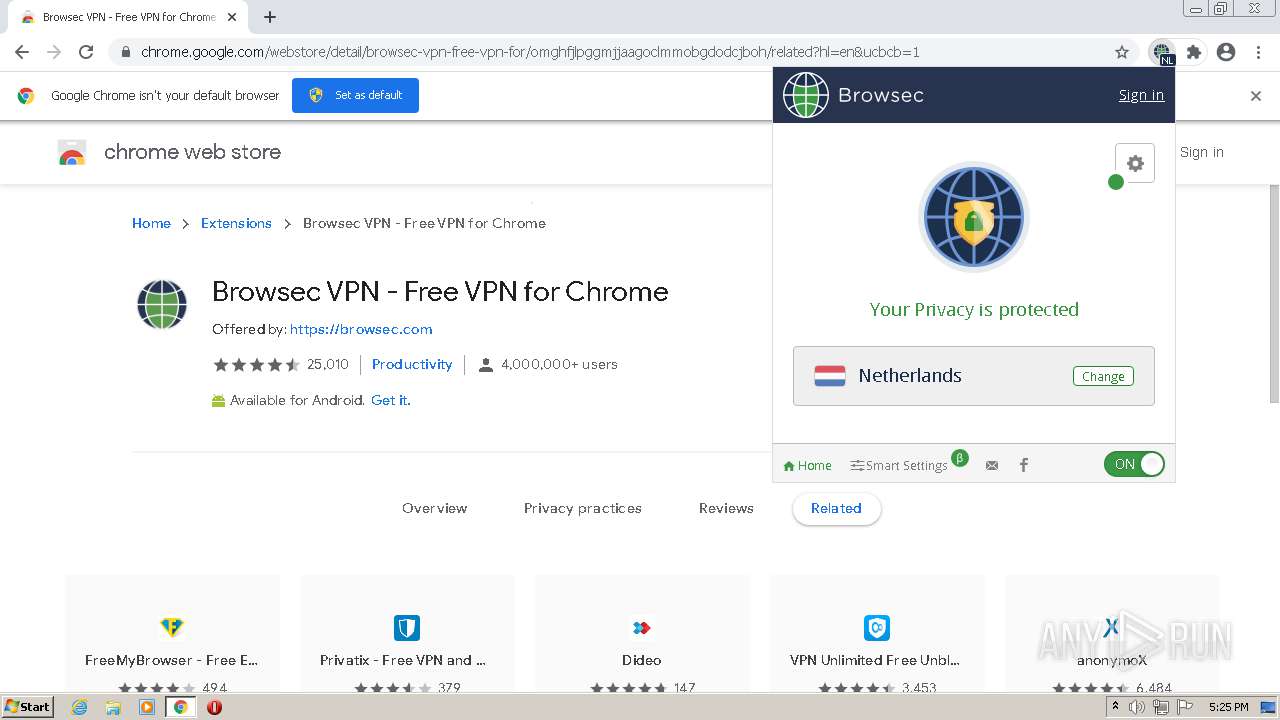Click Get it Android link
The width and height of the screenshot is (1280, 720).
[391, 400]
